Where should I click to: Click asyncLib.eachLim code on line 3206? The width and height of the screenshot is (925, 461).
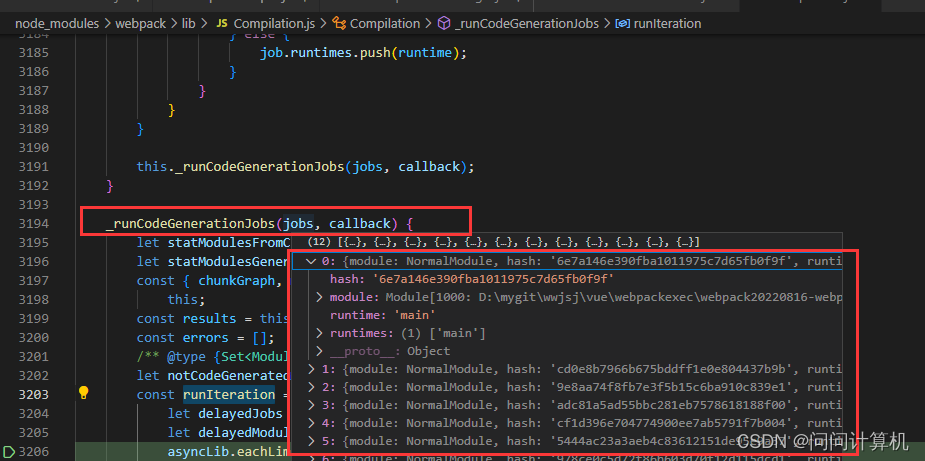click(x=230, y=452)
